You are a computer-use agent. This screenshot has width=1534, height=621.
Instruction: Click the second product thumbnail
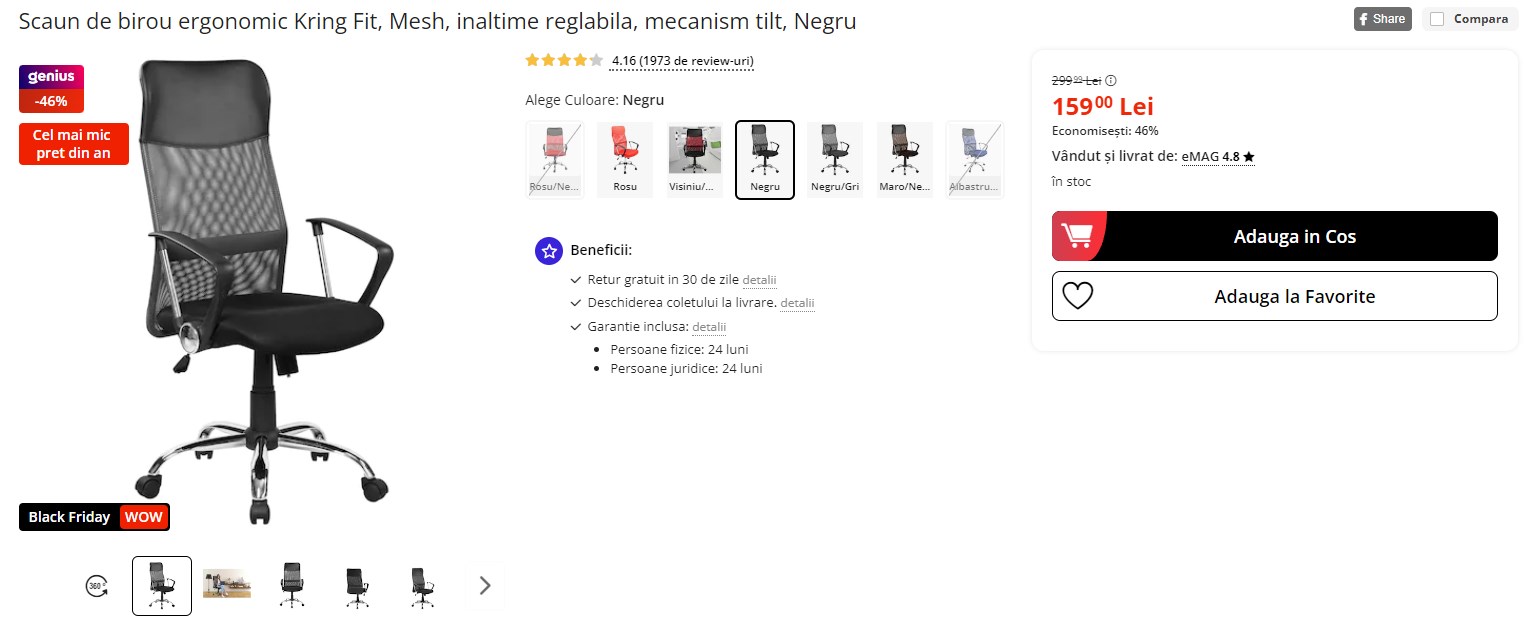[226, 585]
